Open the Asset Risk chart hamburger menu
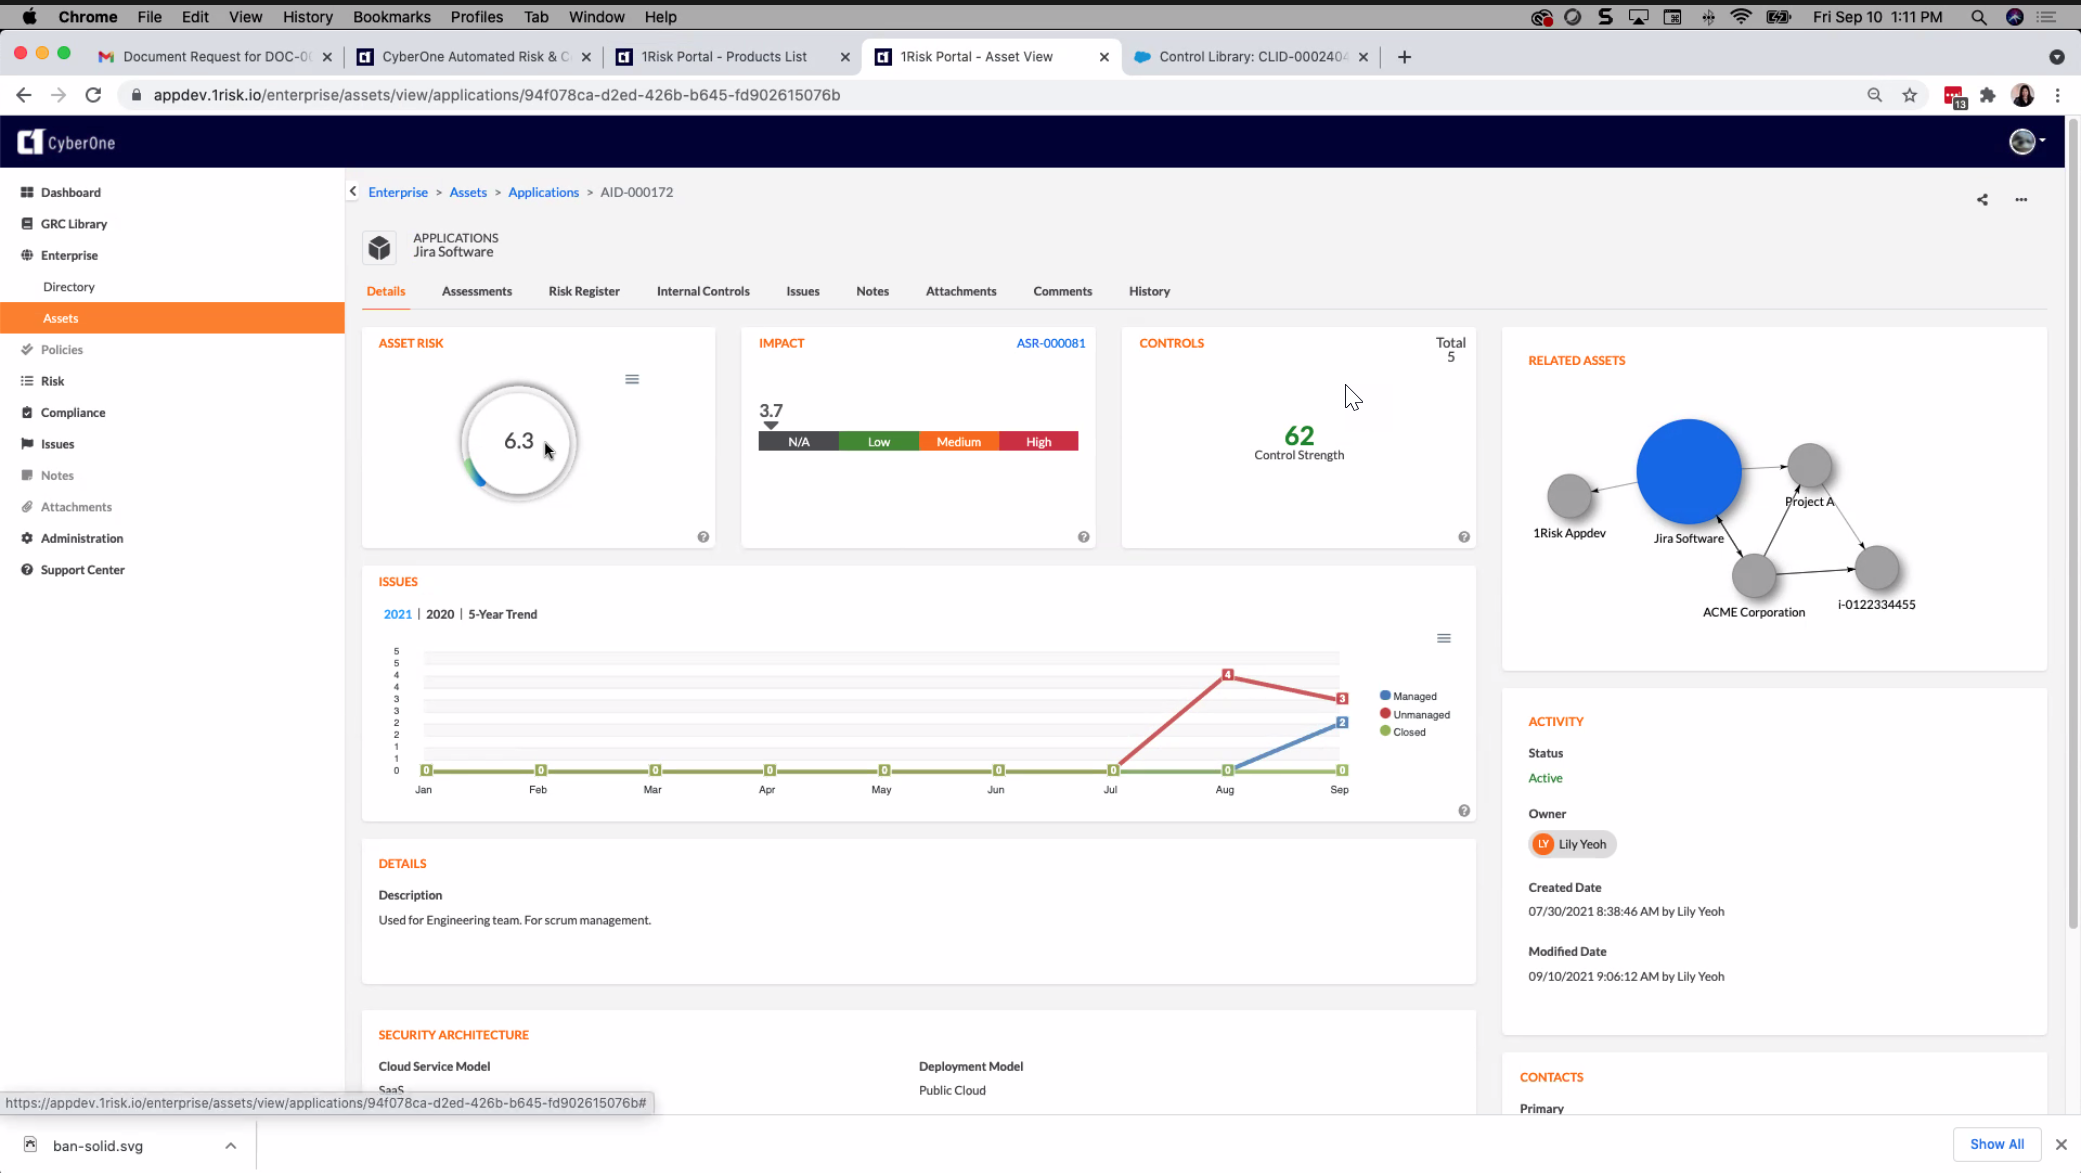The width and height of the screenshot is (2087, 1173). pyautogui.click(x=633, y=380)
